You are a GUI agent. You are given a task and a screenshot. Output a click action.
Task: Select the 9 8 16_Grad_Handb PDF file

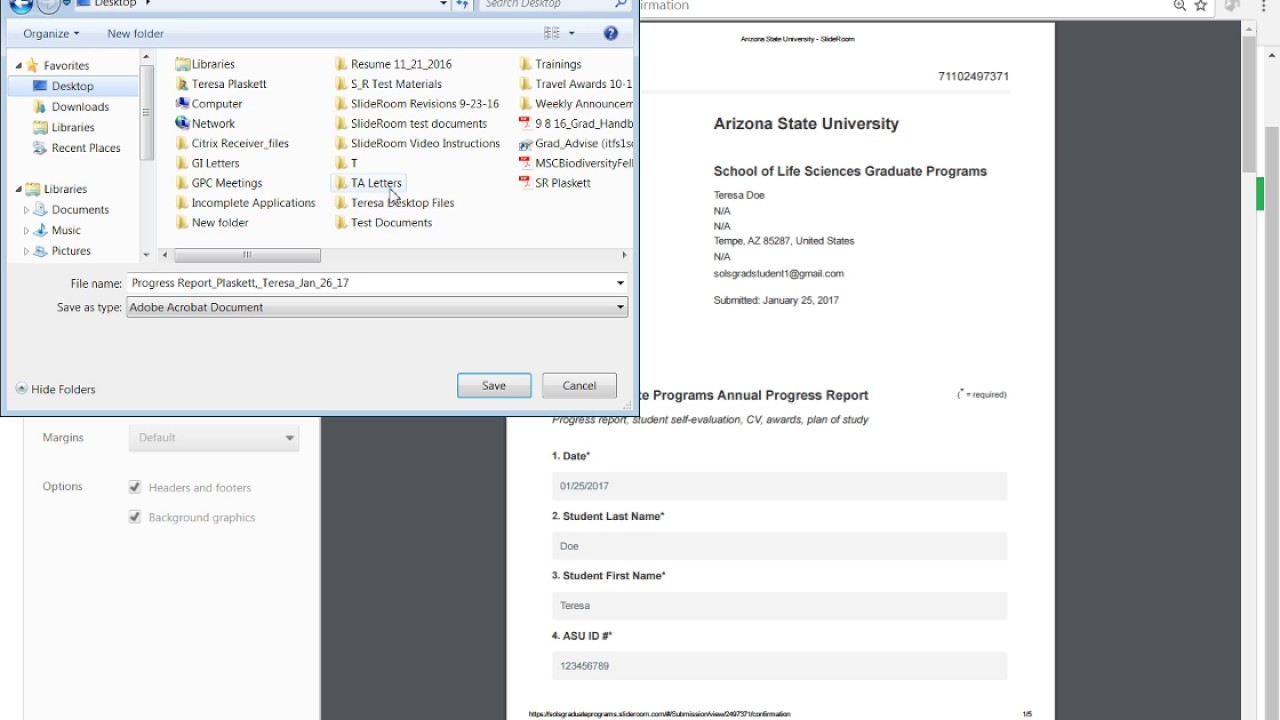pyautogui.click(x=576, y=124)
